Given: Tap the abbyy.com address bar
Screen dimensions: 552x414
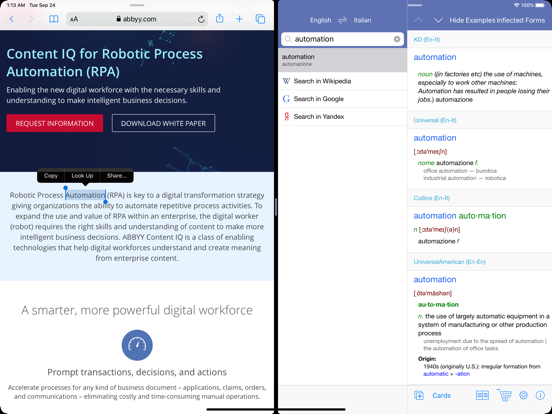Looking at the screenshot, I should pyautogui.click(x=137, y=19).
